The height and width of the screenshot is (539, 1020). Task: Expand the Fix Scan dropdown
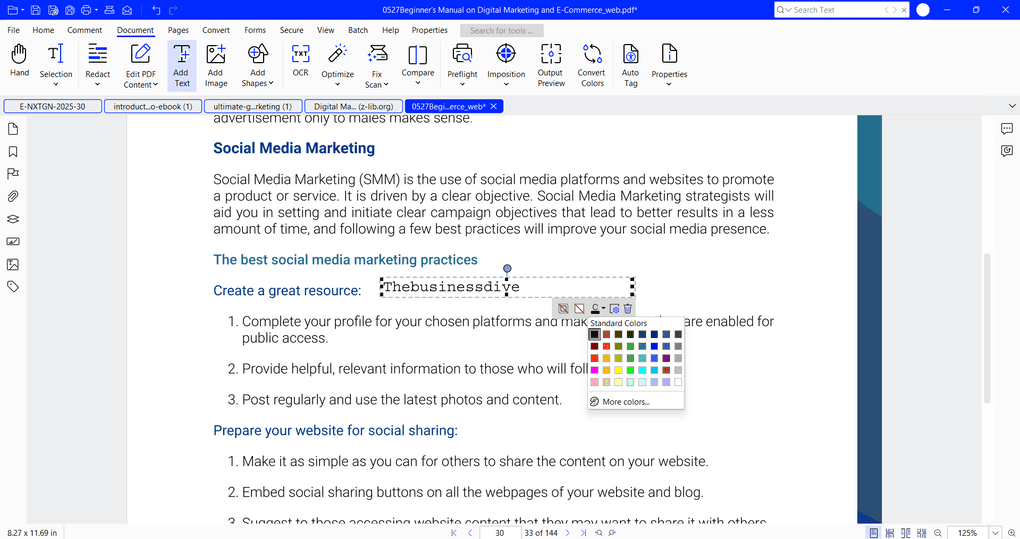[x=386, y=85]
